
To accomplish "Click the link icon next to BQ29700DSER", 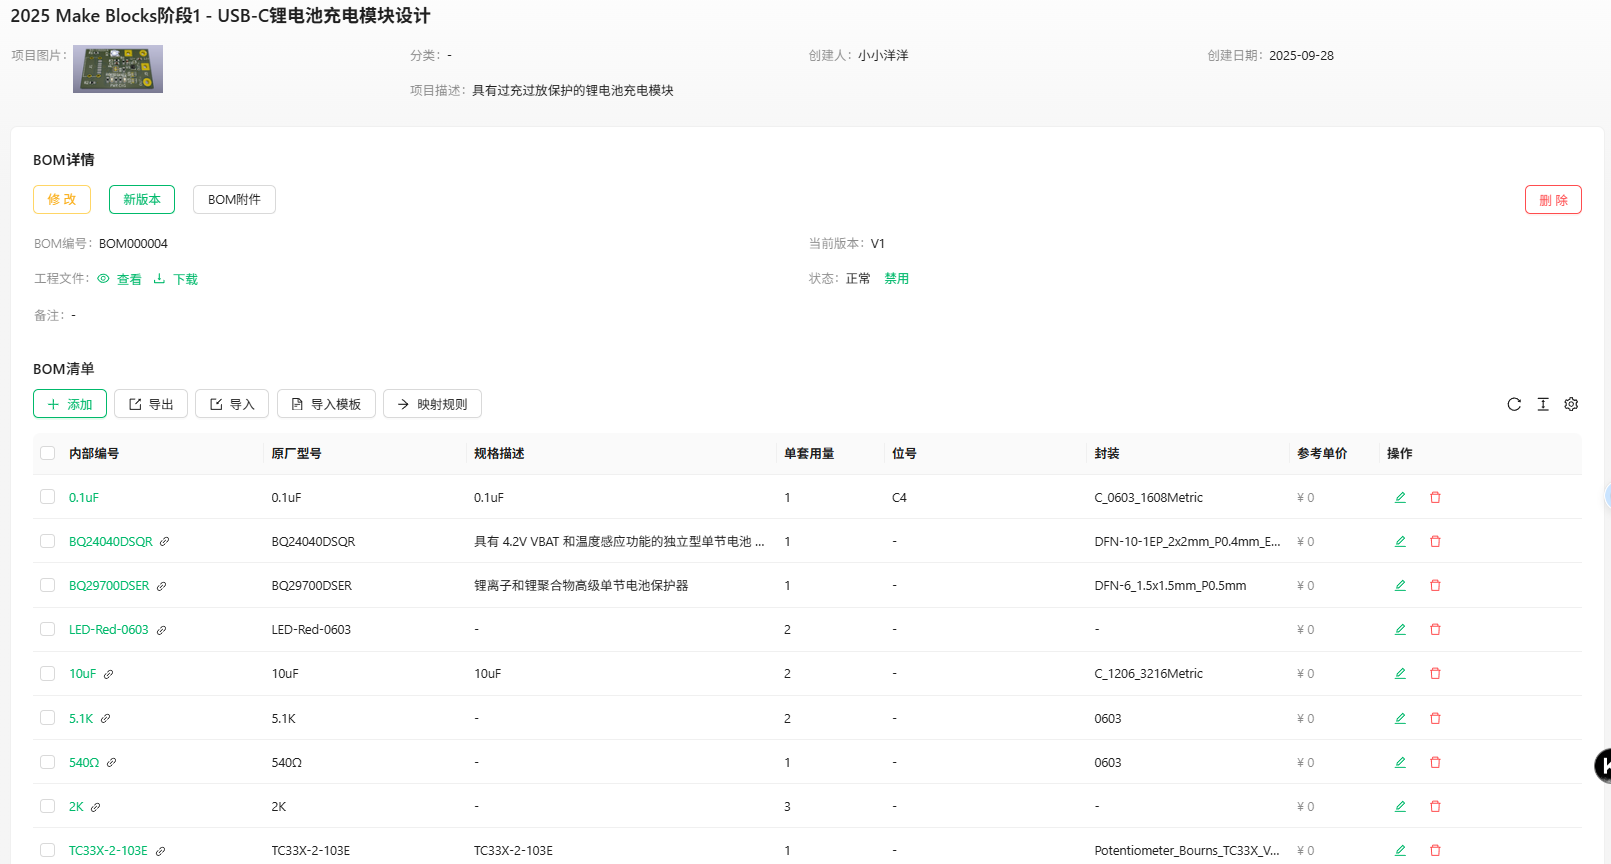I will [161, 586].
